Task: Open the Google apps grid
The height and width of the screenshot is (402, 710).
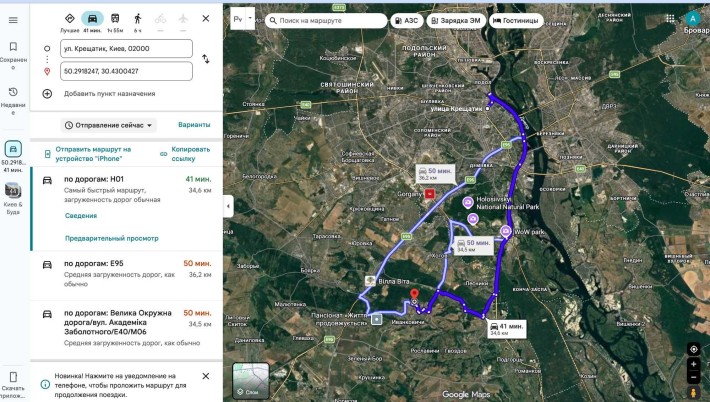Action: (x=670, y=18)
